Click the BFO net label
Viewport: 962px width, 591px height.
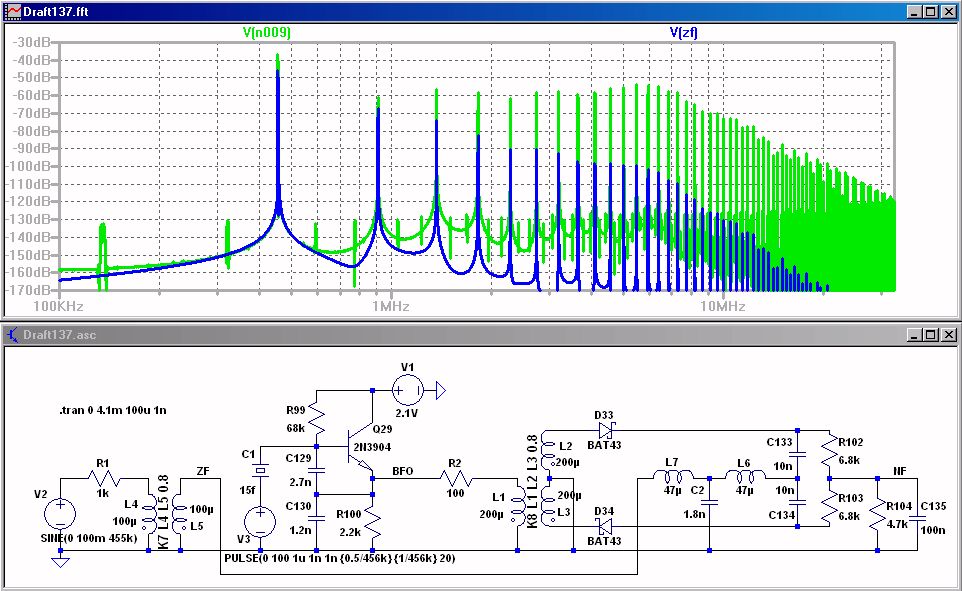pyautogui.click(x=402, y=471)
